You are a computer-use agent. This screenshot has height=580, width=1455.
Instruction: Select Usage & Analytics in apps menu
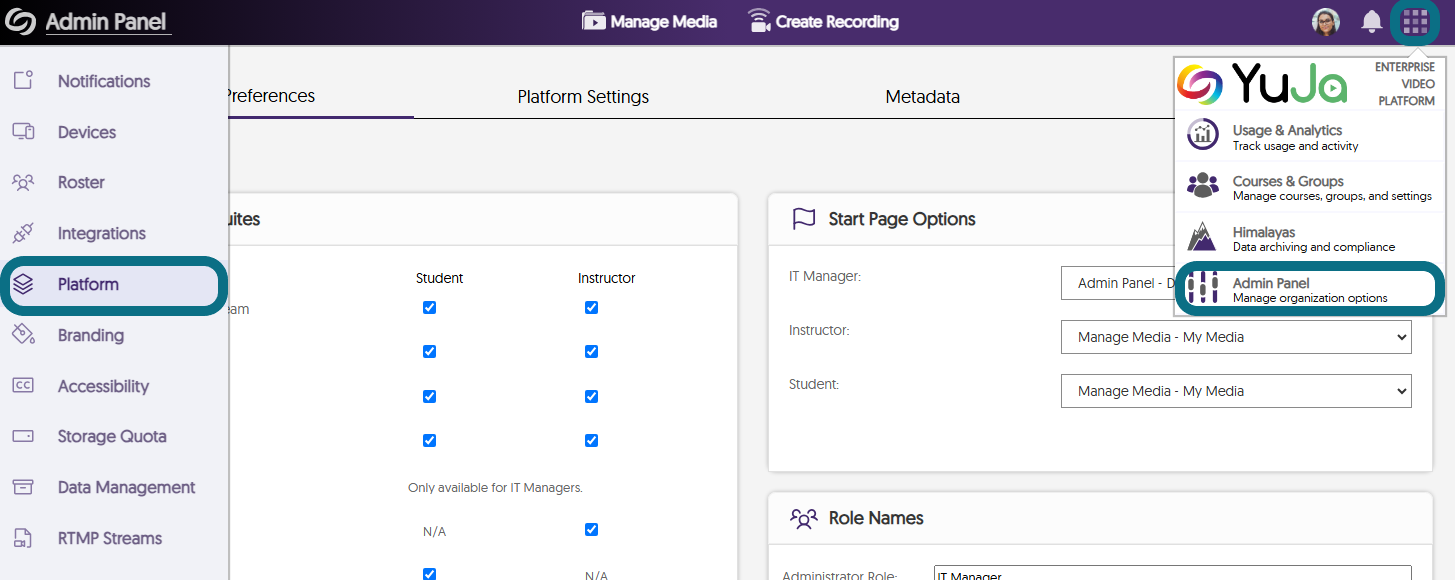[x=1300, y=136]
